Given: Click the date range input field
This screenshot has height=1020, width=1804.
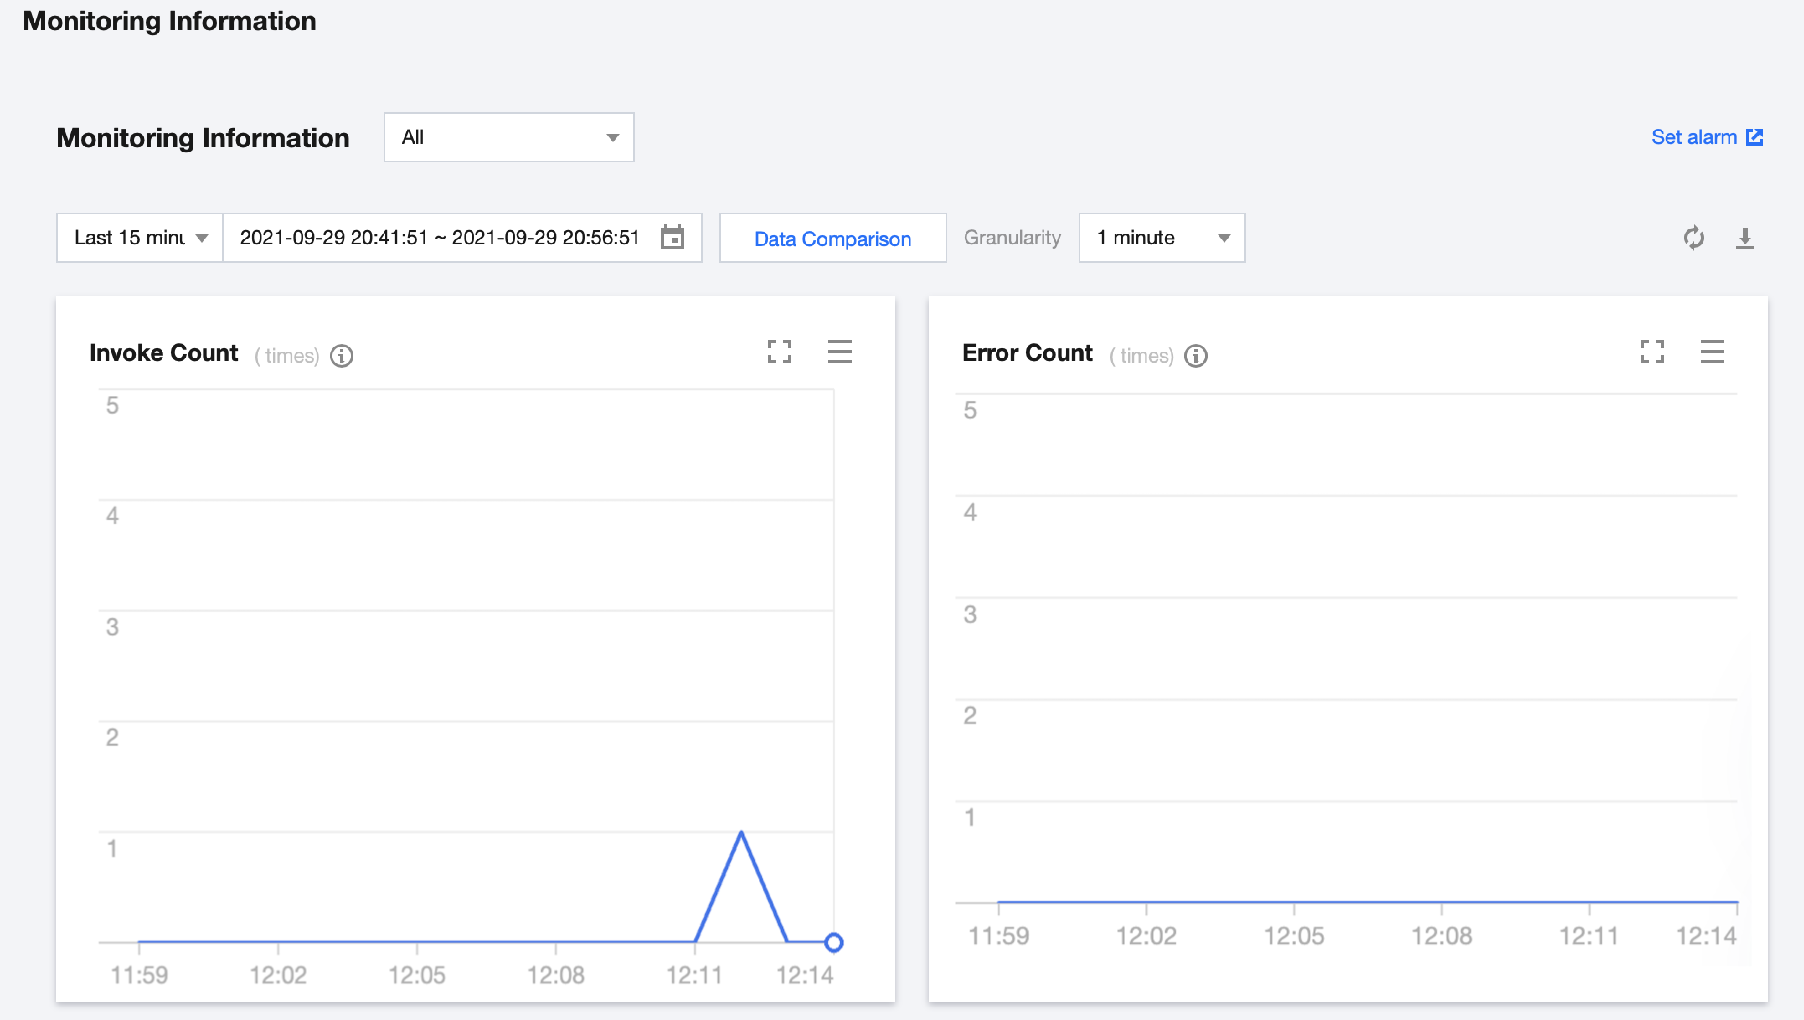Looking at the screenshot, I should 439,237.
